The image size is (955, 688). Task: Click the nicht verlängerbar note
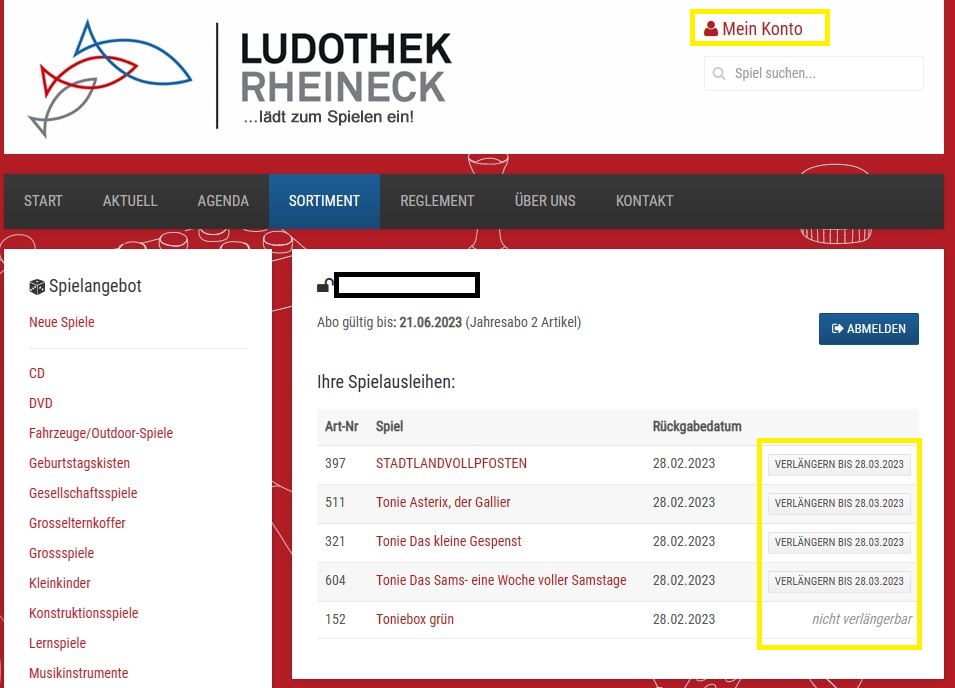(862, 619)
